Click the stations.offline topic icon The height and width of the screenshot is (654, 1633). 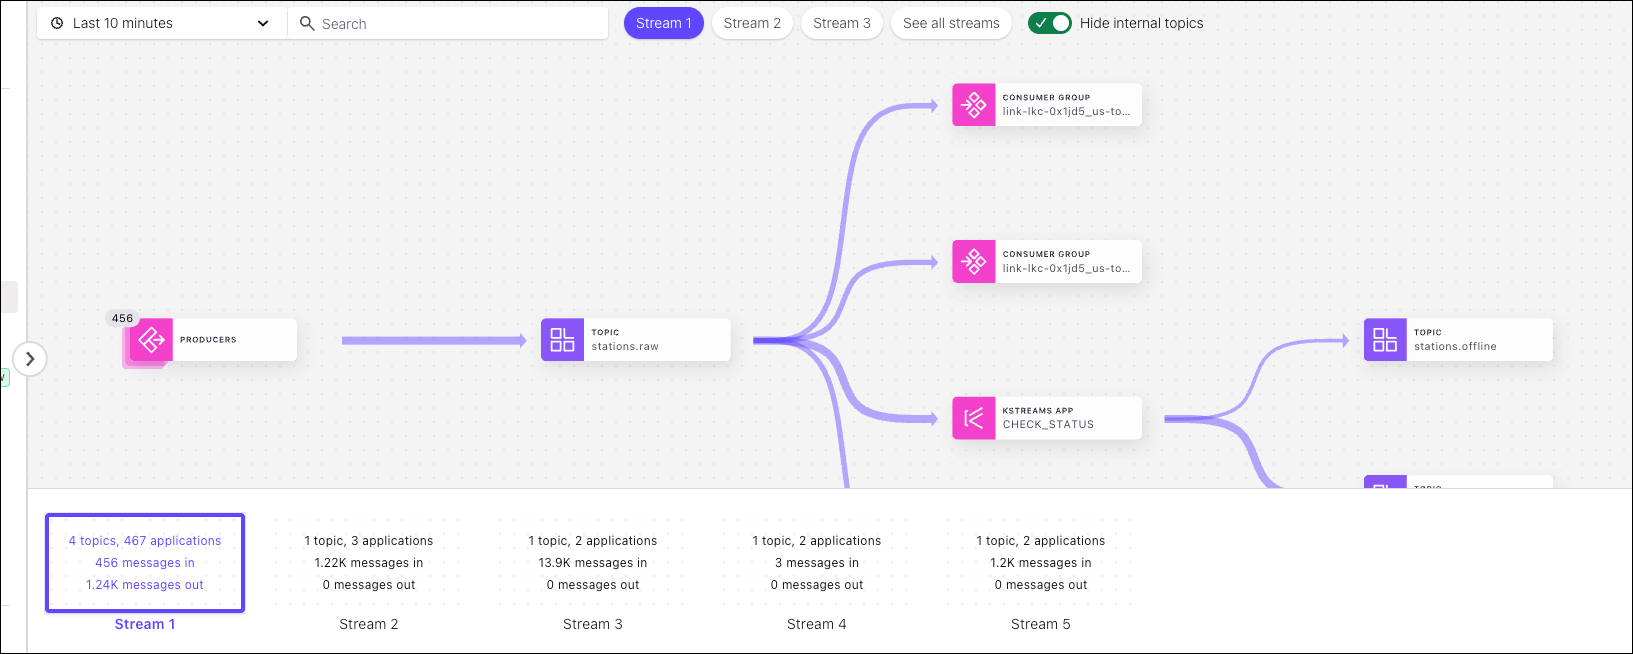tap(1385, 340)
